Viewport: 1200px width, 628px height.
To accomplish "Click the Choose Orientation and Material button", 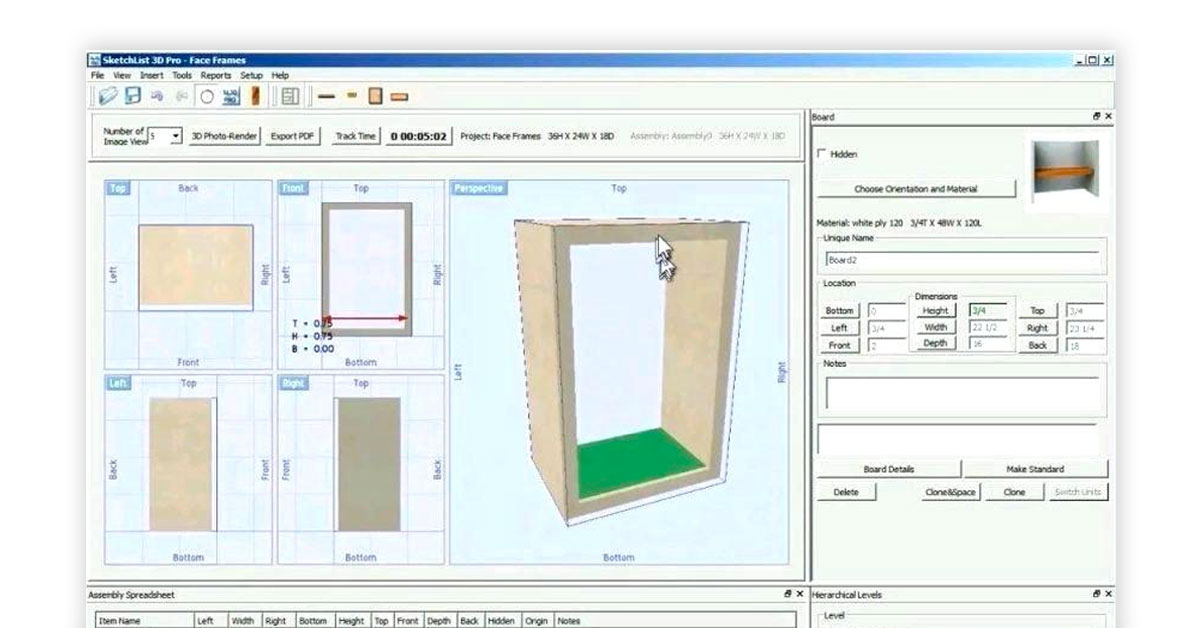I will tap(917, 190).
